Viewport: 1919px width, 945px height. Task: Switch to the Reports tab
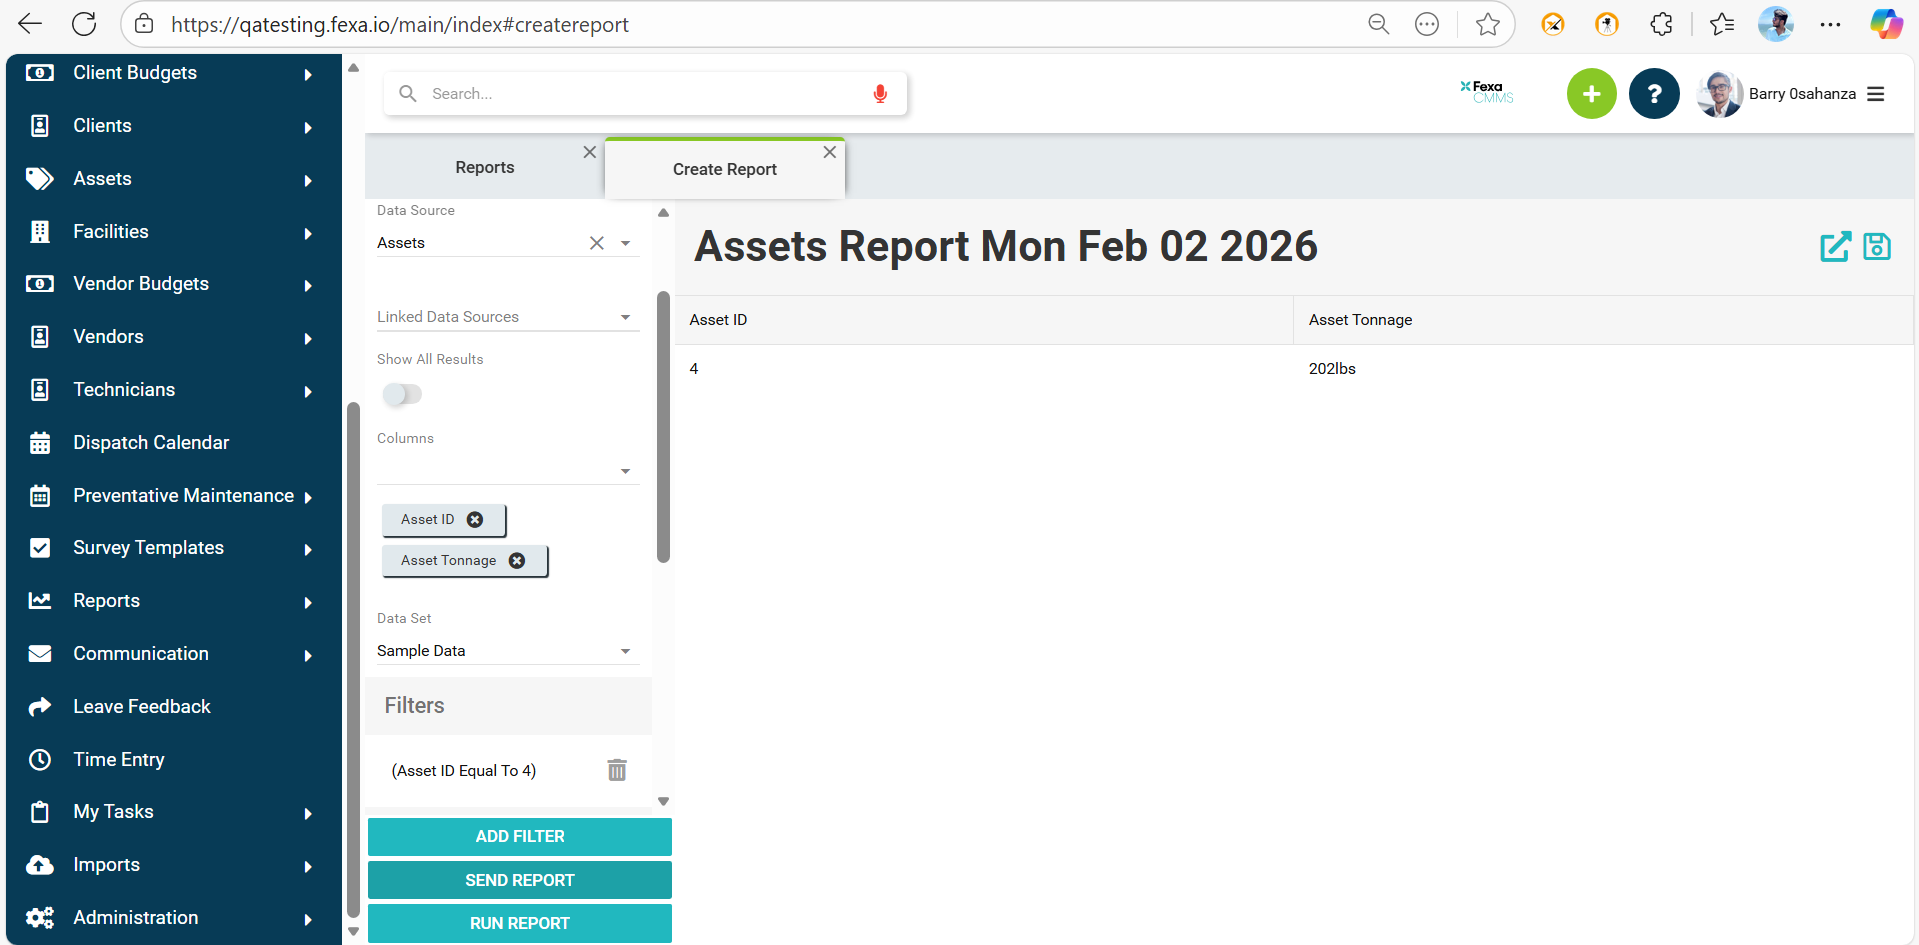[484, 168]
